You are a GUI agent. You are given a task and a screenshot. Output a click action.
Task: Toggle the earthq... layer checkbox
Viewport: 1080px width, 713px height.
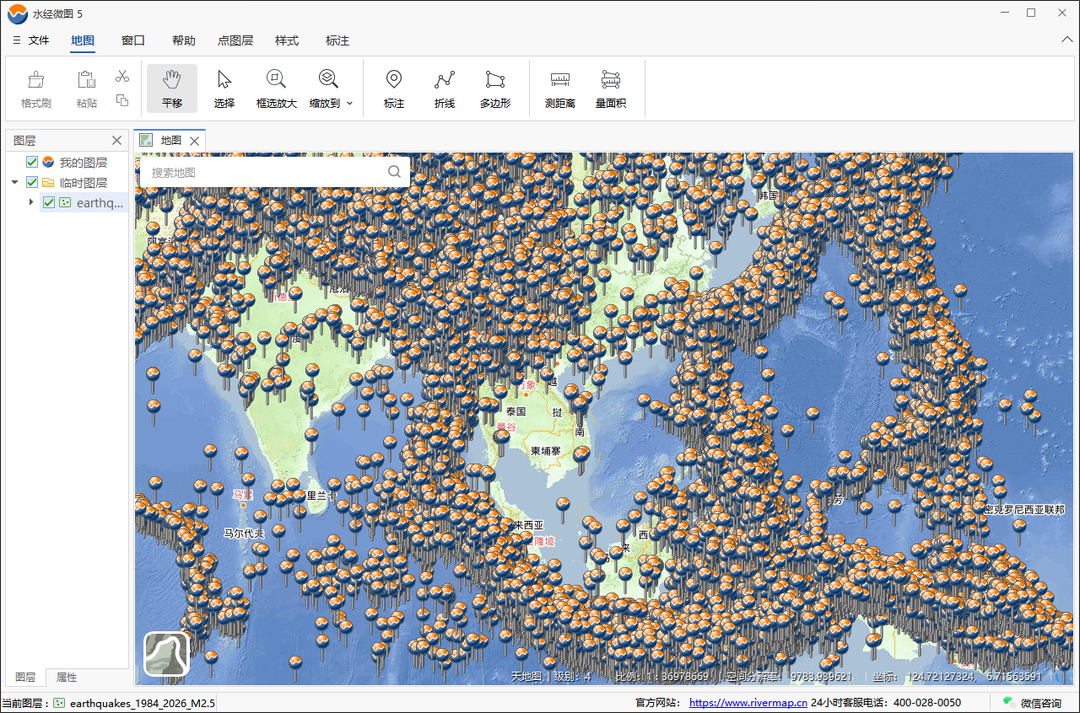[x=48, y=203]
